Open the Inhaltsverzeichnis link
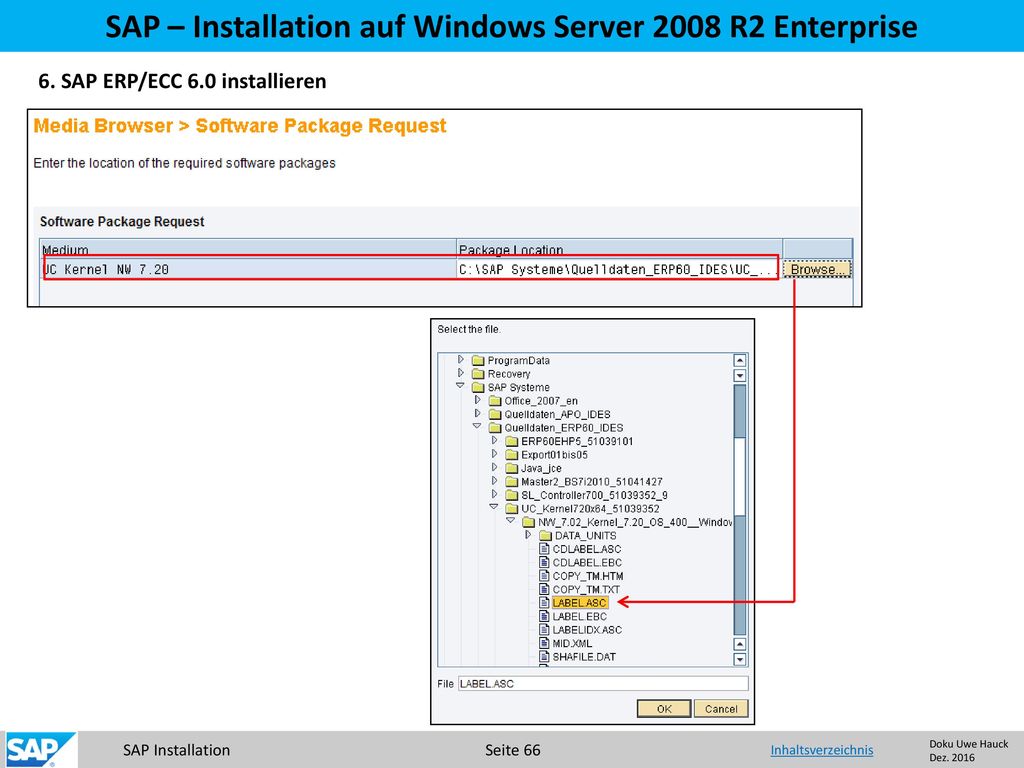Screen dimensions: 1024x768 pos(822,750)
